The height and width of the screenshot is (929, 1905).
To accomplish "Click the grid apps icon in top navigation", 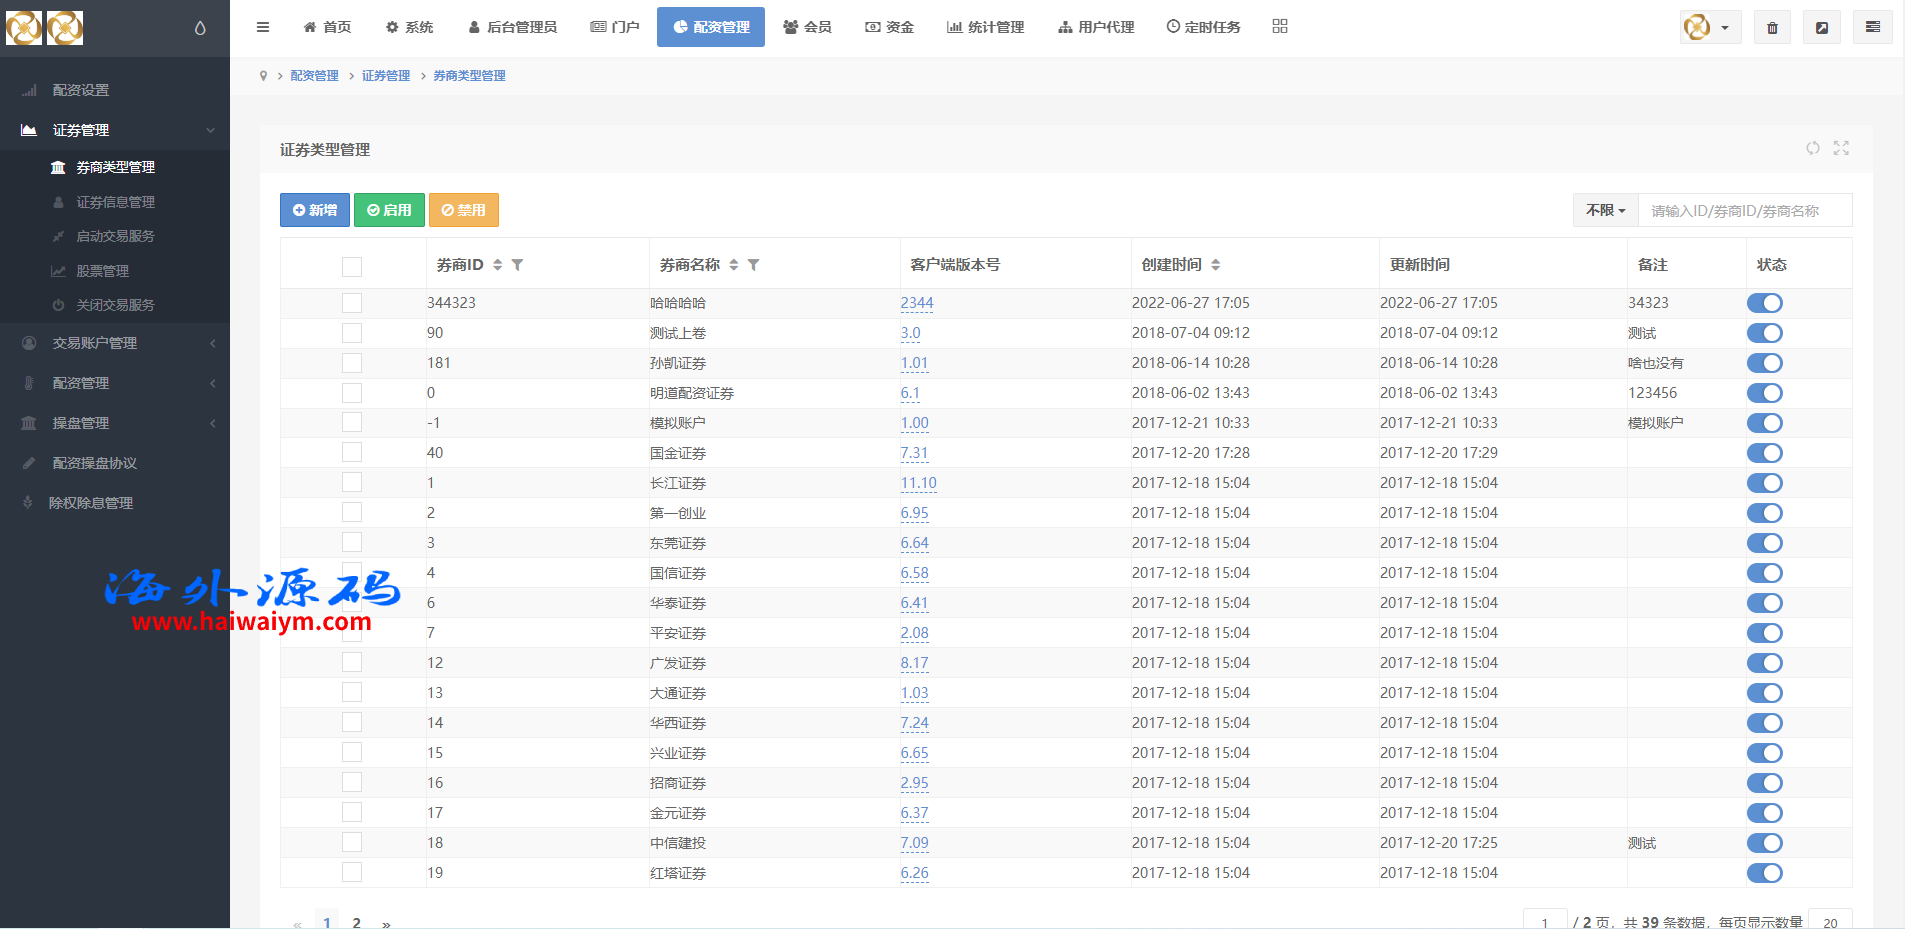I will [x=1280, y=27].
